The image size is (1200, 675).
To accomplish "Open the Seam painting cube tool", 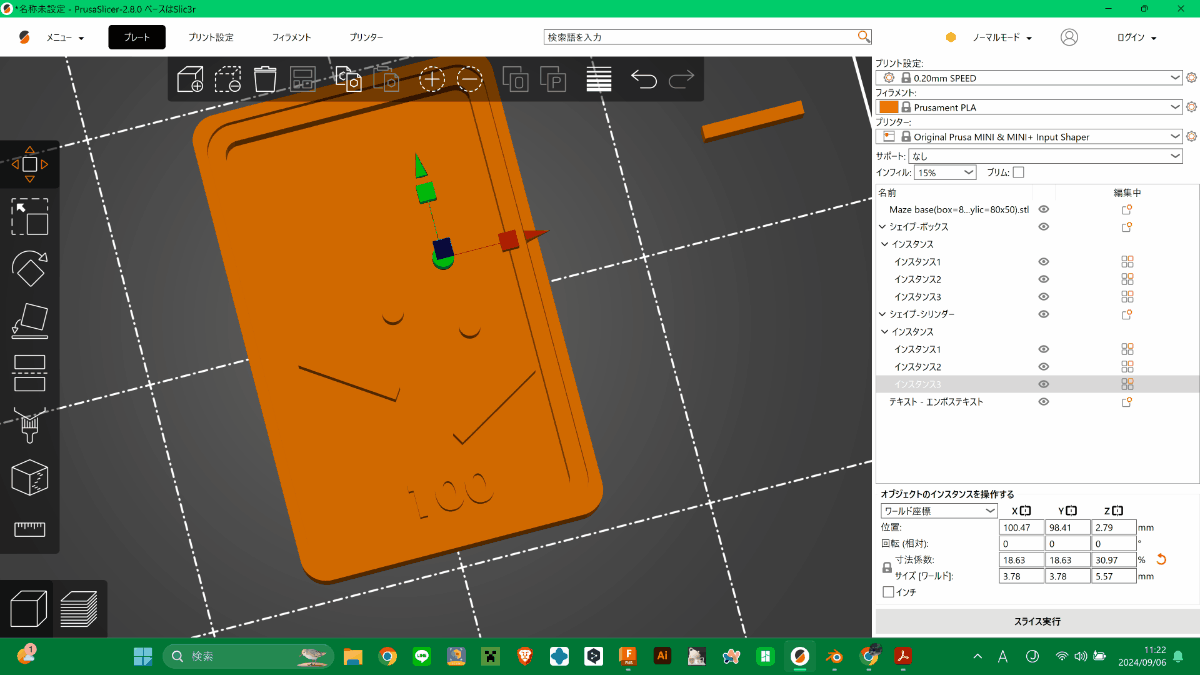I will [29, 477].
